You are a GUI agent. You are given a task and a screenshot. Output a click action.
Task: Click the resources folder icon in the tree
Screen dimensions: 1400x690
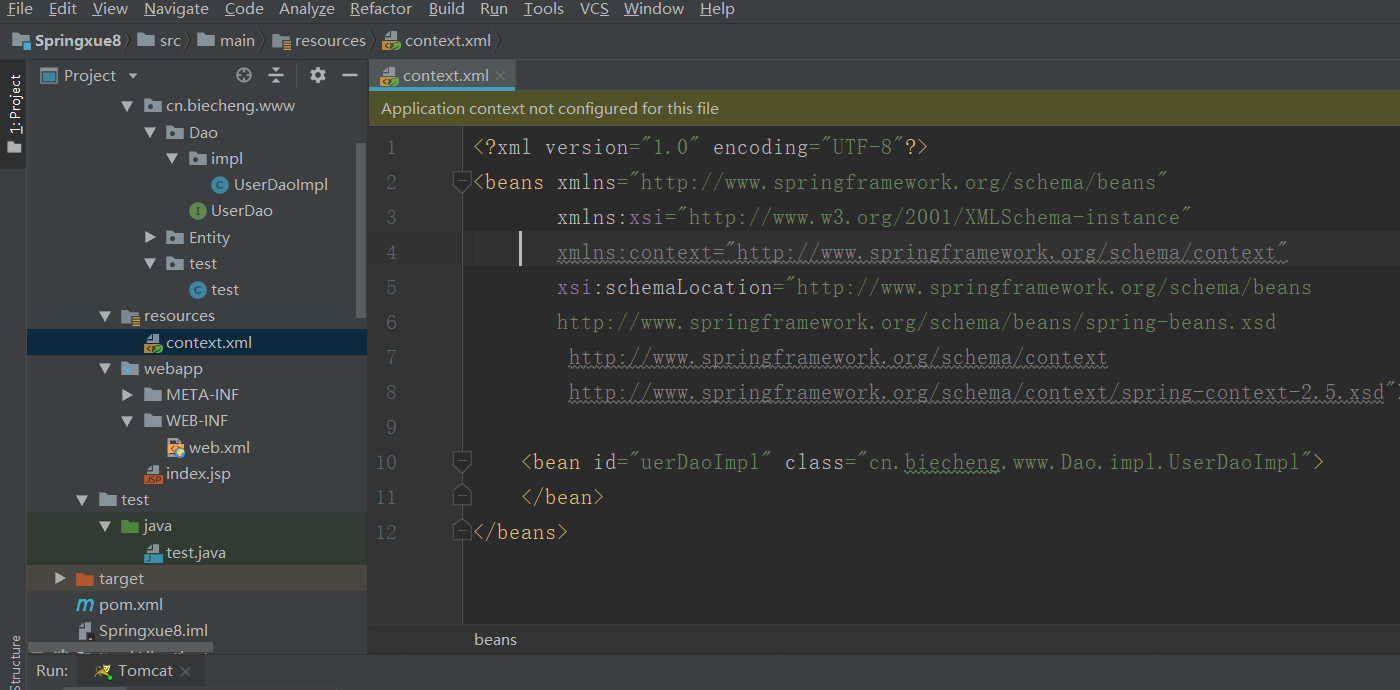[x=130, y=316]
